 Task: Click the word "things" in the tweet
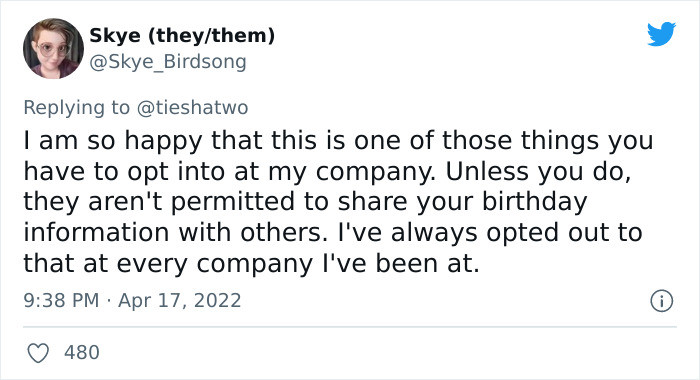[x=560, y=142]
